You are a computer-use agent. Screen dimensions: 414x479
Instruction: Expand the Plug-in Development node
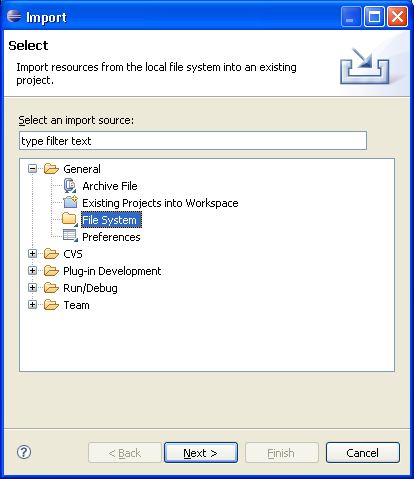[x=32, y=271]
